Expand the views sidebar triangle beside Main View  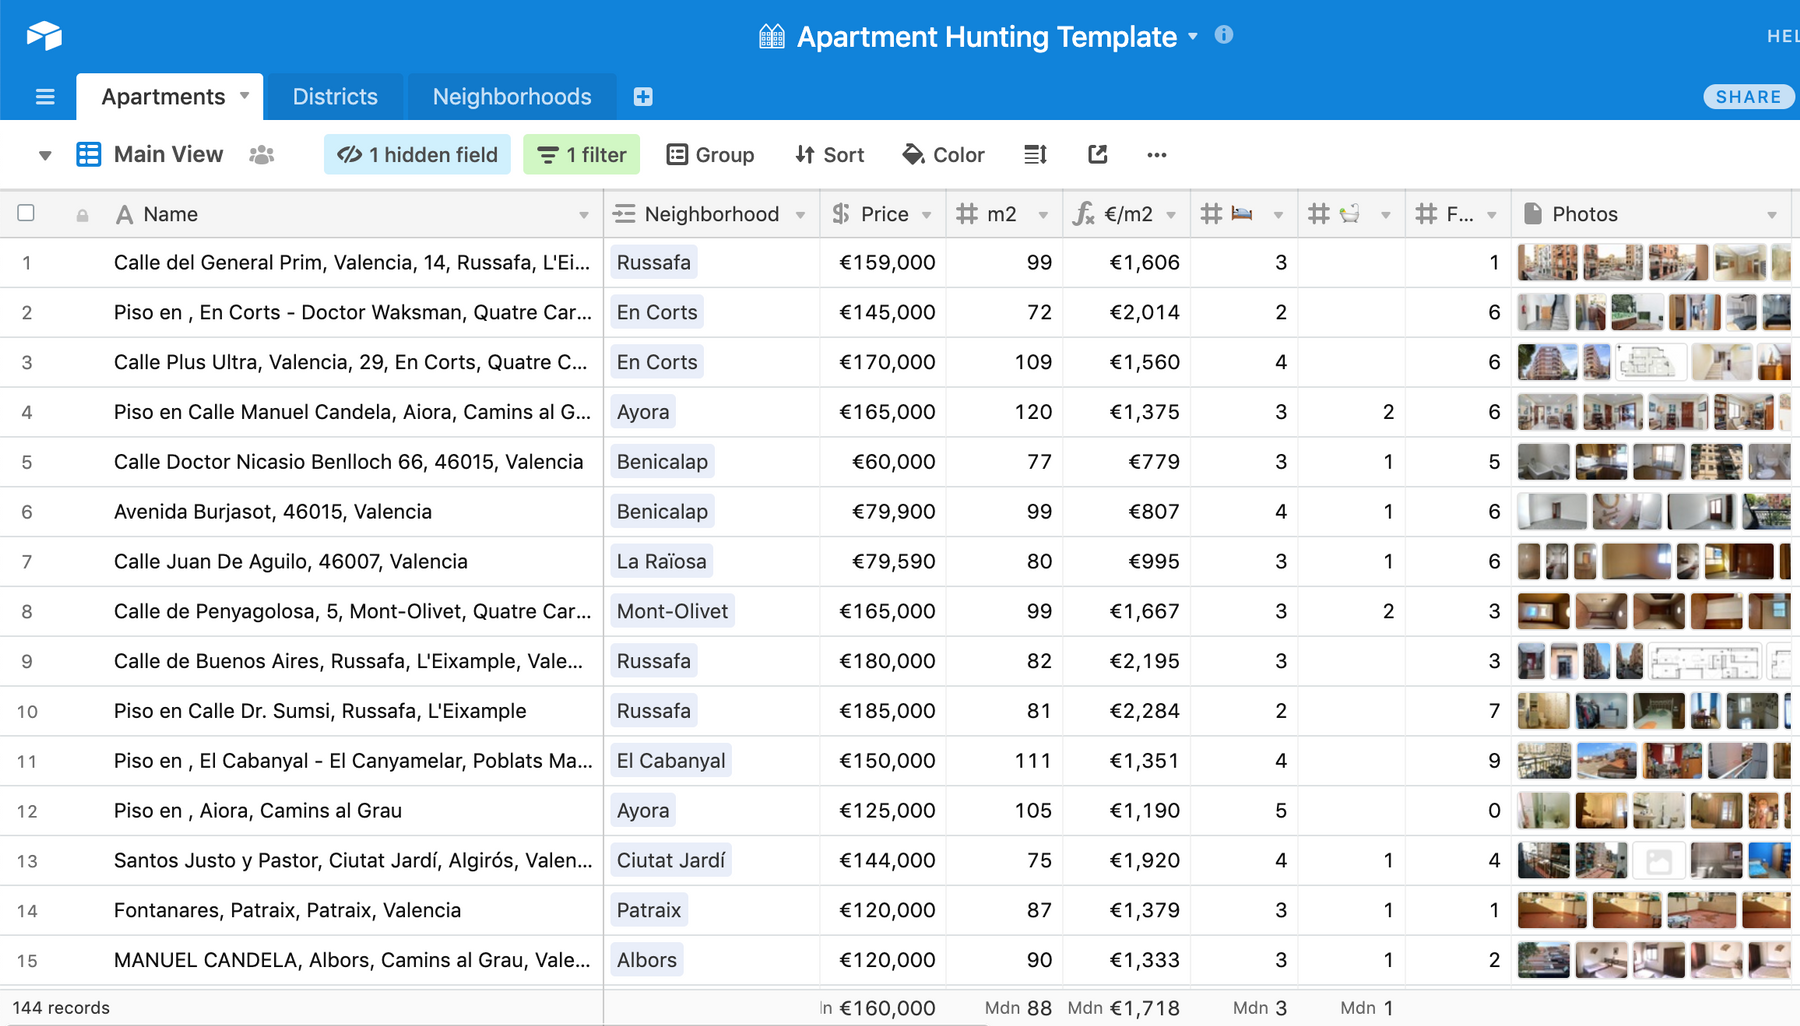45,155
